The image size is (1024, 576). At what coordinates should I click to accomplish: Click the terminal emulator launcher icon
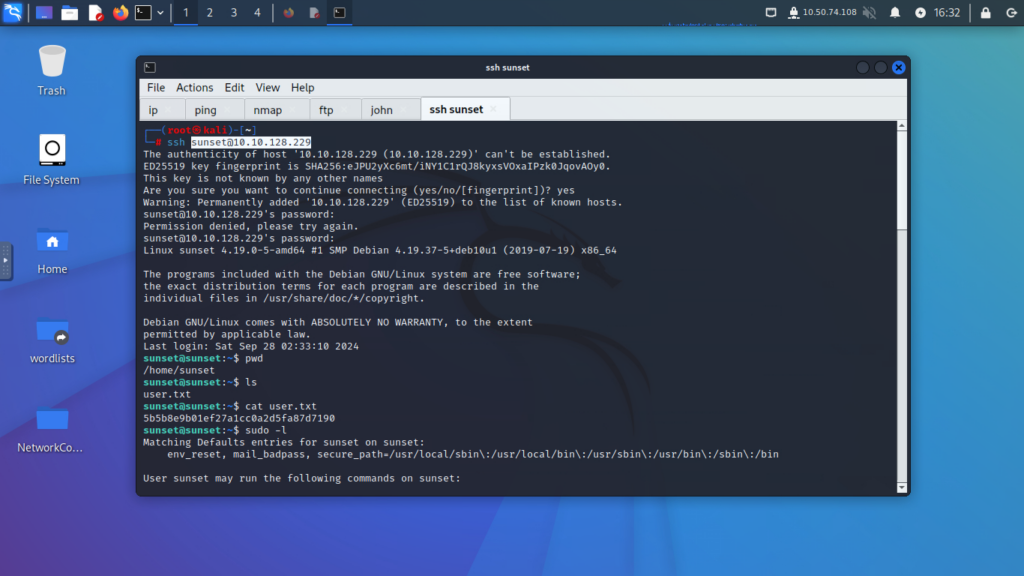click(x=144, y=13)
